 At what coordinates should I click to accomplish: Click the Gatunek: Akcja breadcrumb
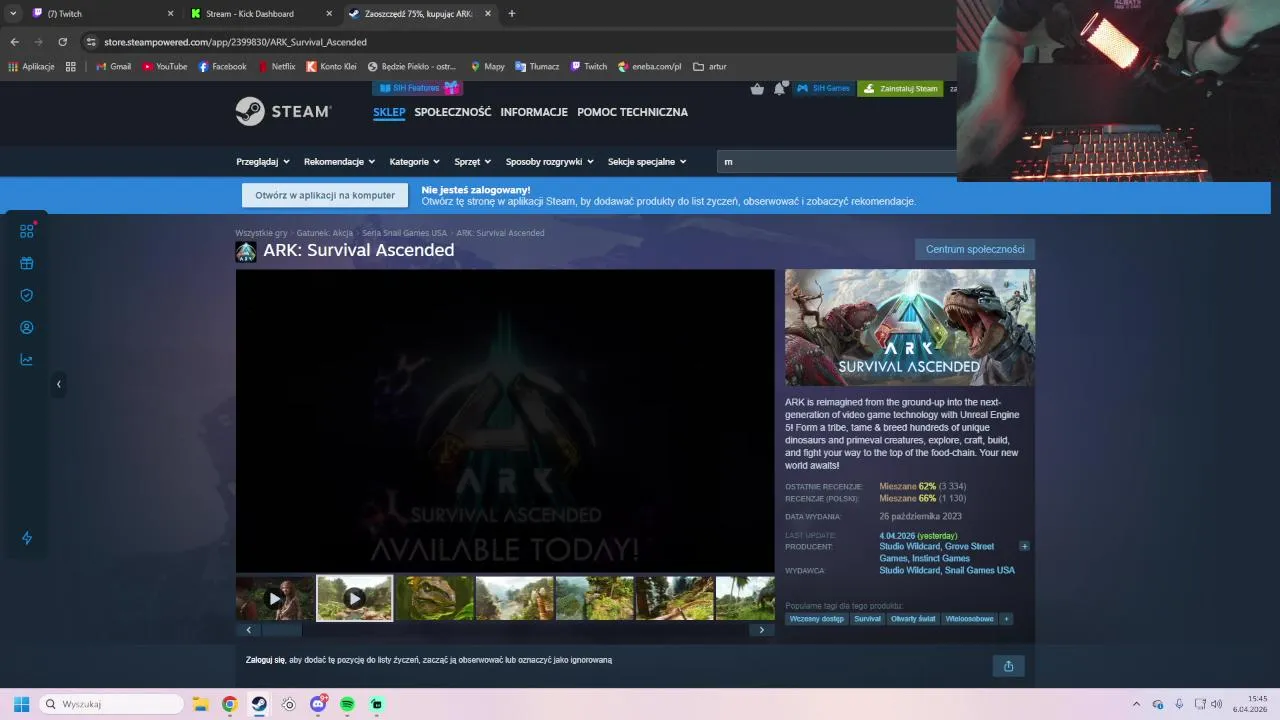(325, 233)
